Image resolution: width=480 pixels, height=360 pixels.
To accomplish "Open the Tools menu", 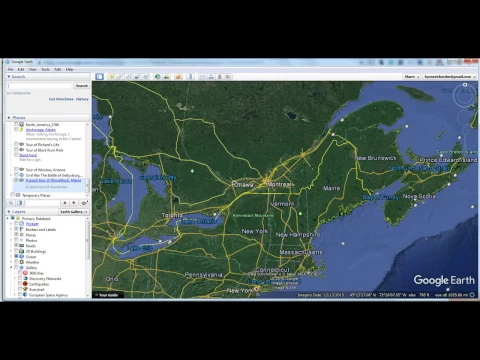I will click(x=45, y=69).
